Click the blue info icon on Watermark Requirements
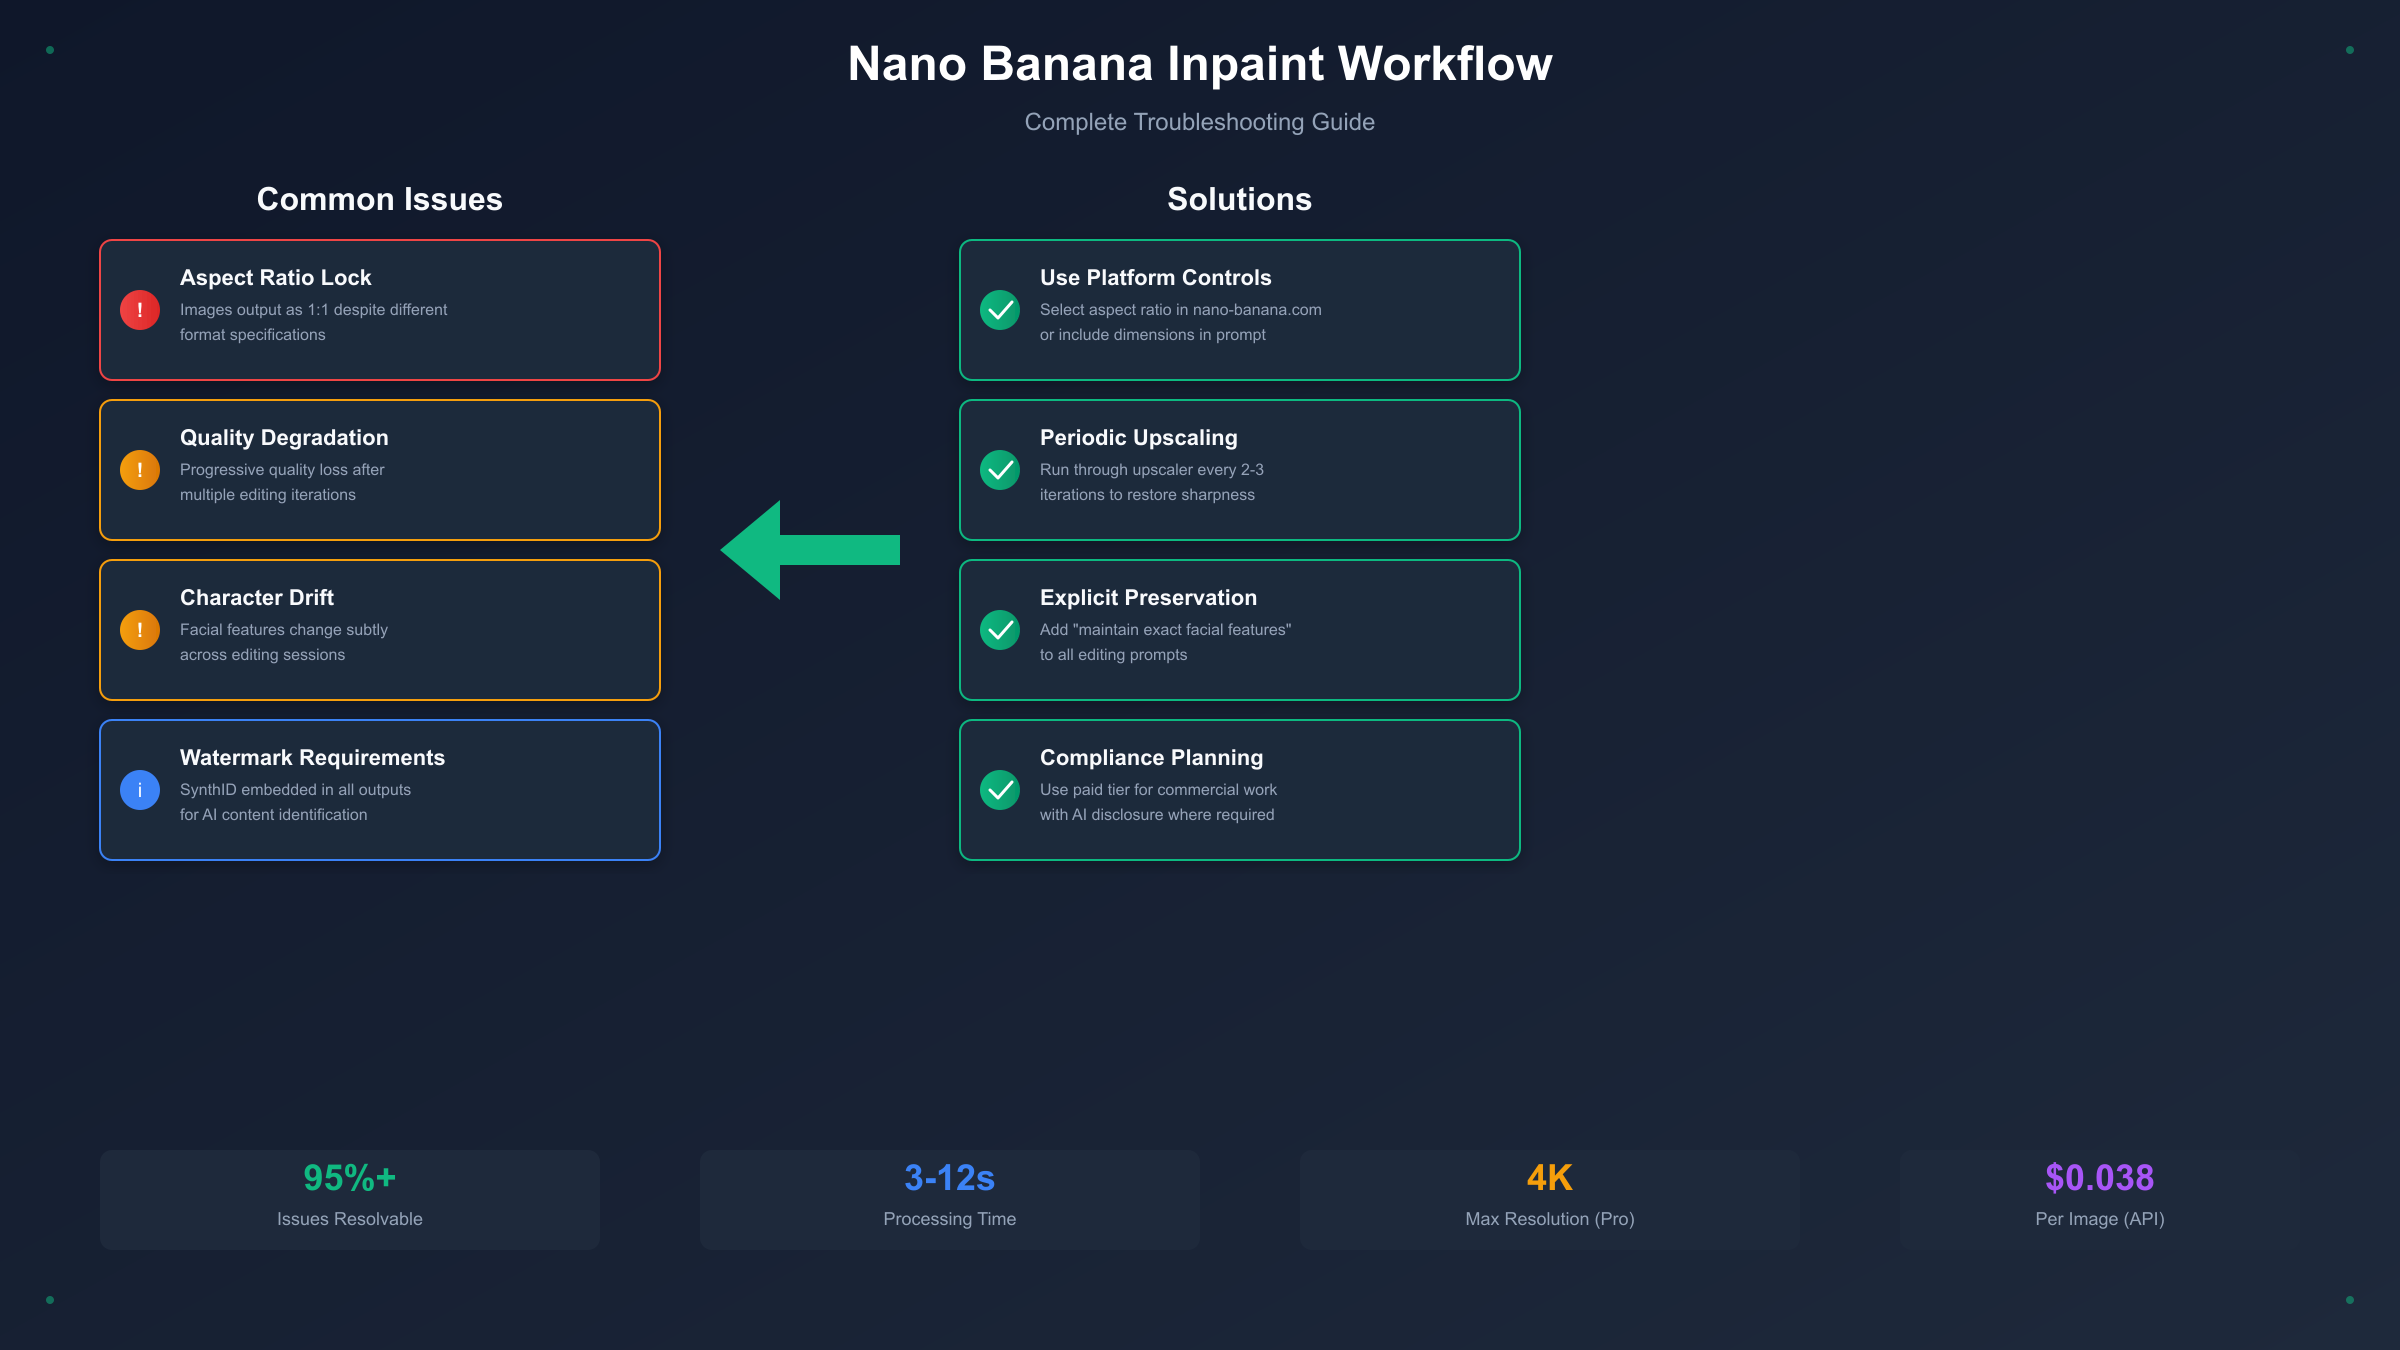 tap(140, 790)
